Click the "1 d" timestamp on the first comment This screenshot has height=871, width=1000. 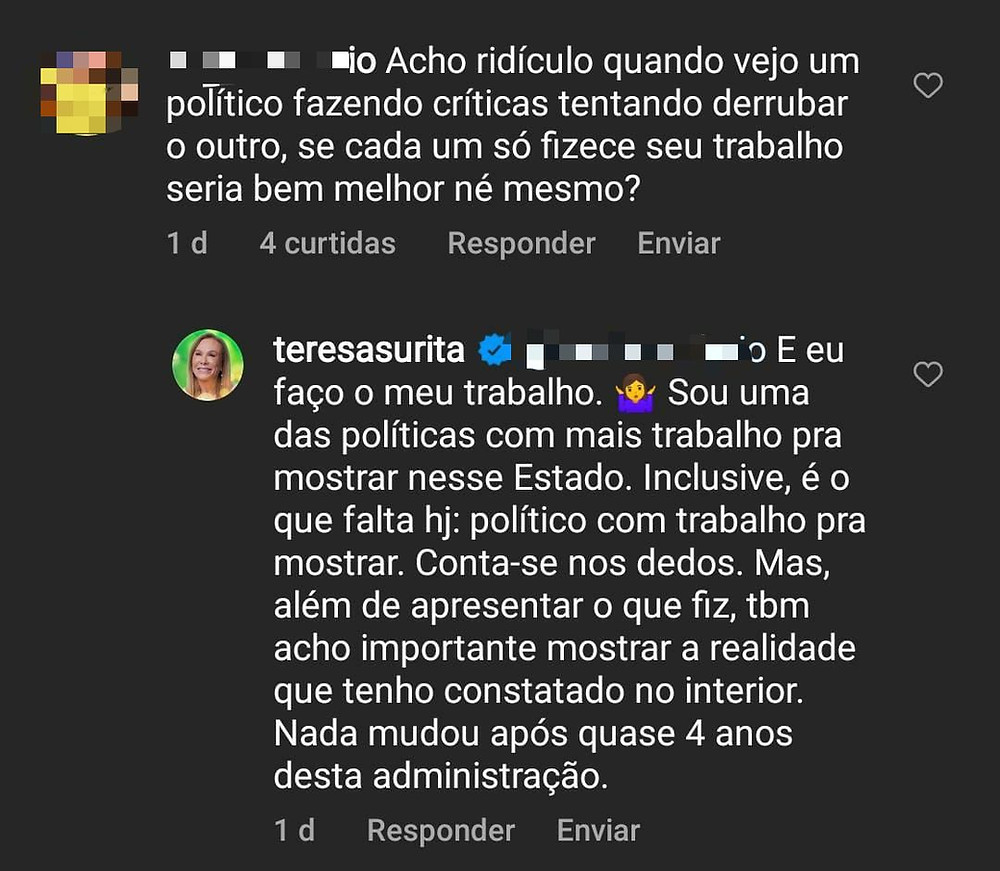187,244
